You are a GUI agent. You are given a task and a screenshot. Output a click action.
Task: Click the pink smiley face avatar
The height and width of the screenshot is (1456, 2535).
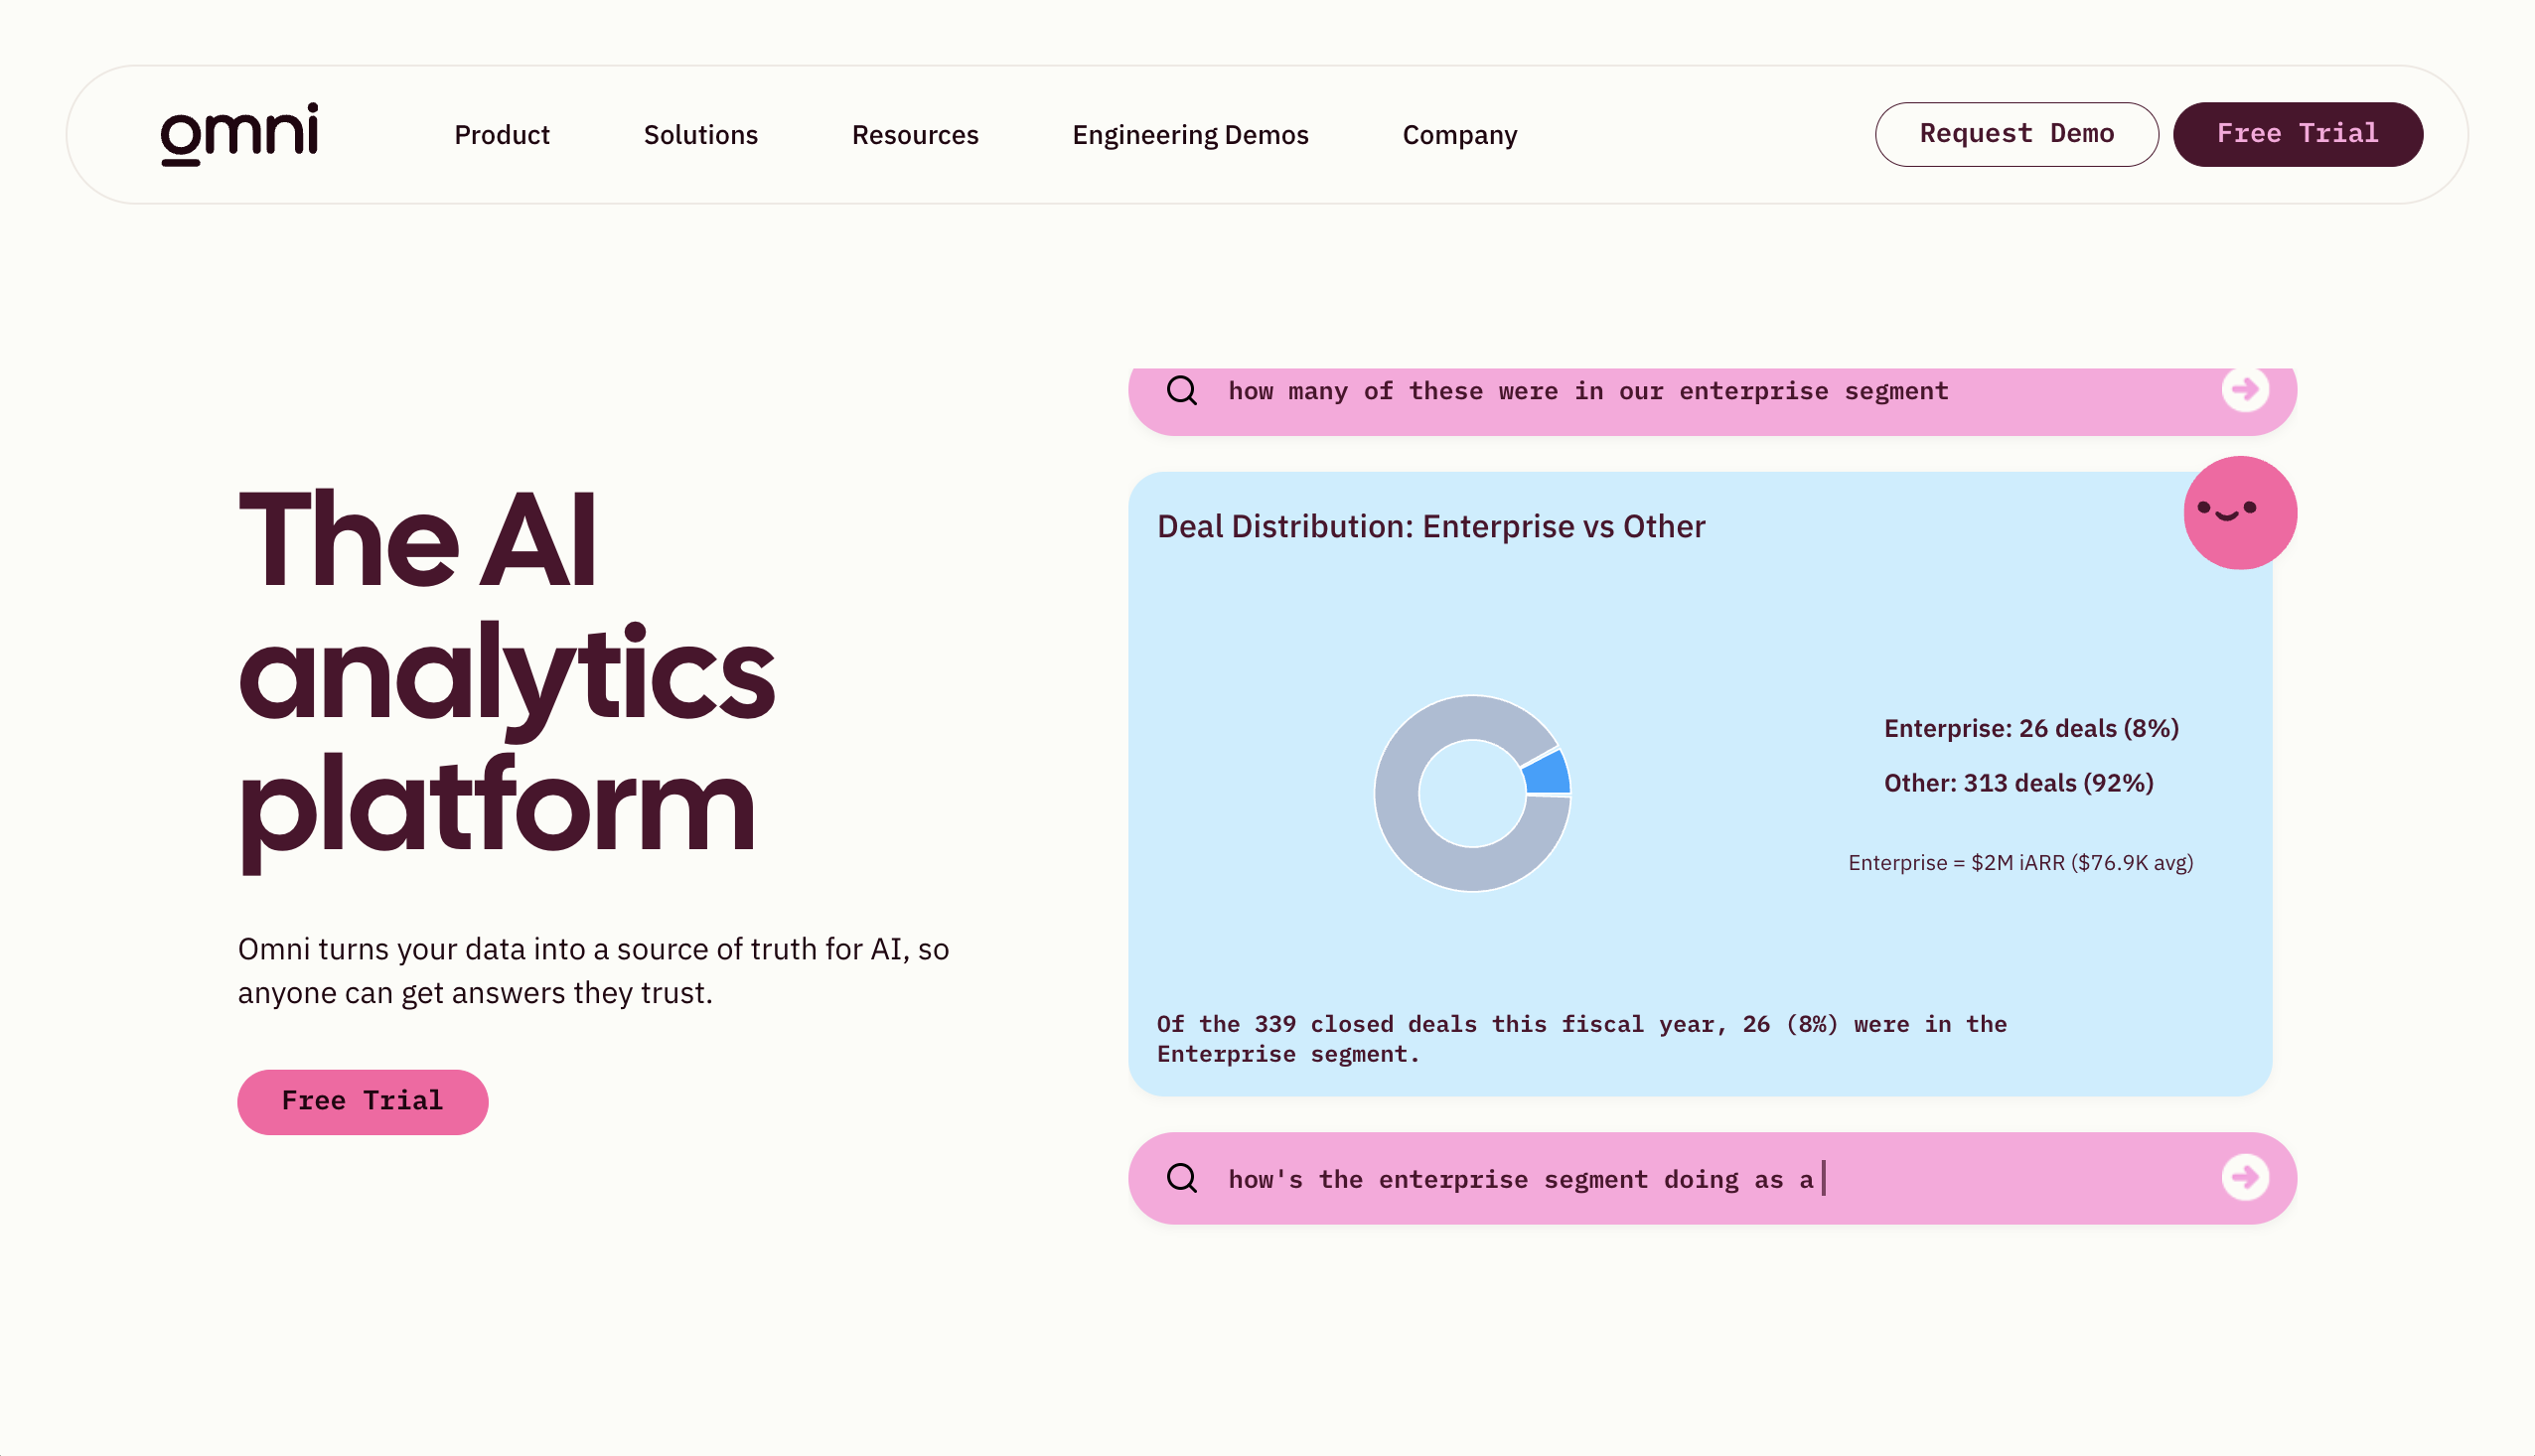2239,512
